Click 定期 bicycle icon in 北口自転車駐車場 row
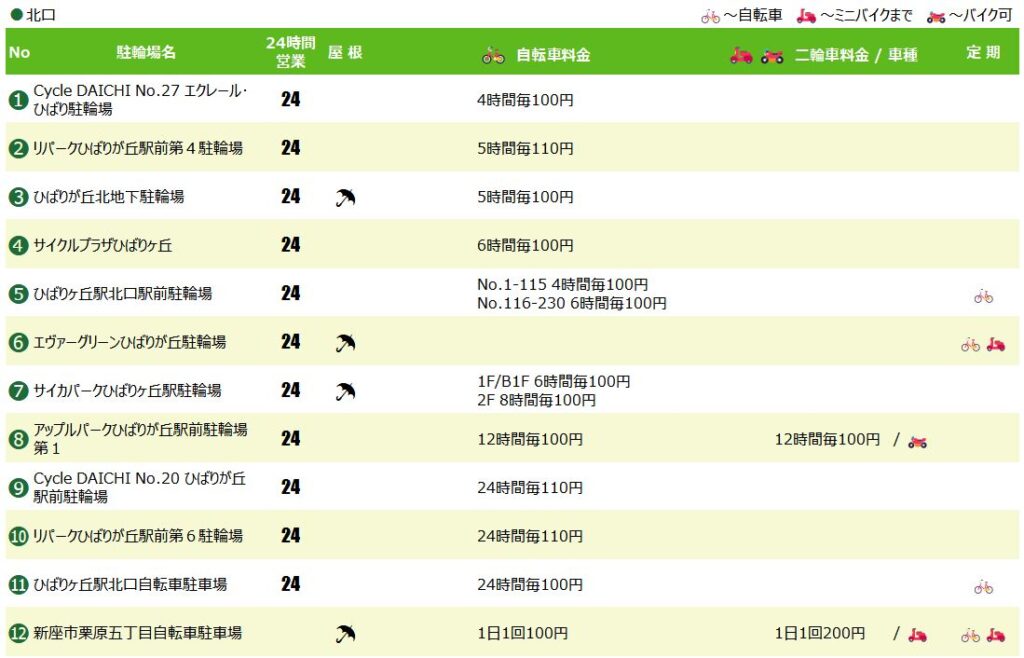The height and width of the screenshot is (658, 1024). 984,587
